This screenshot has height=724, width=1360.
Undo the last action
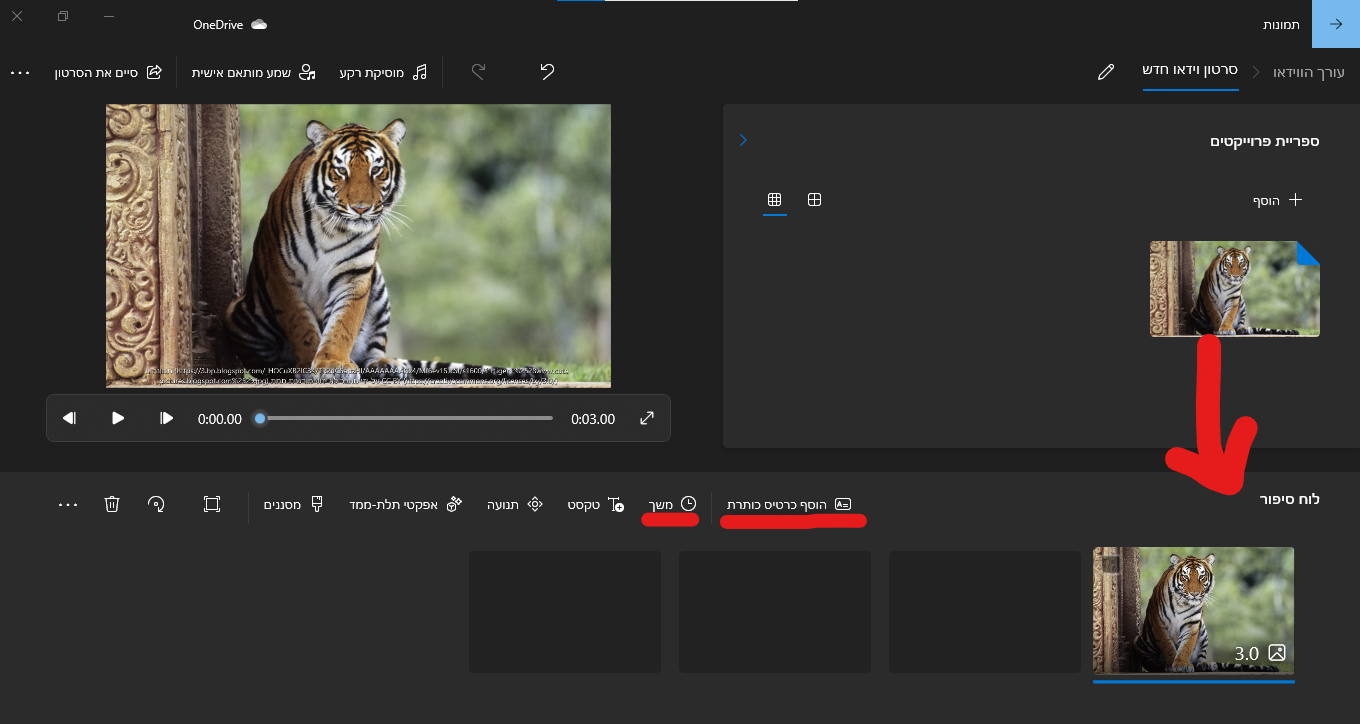pyautogui.click(x=547, y=72)
